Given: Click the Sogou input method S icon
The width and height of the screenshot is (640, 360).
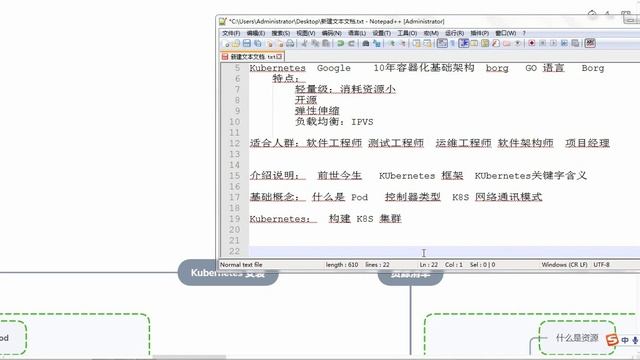Looking at the screenshot, I should pos(611,340).
